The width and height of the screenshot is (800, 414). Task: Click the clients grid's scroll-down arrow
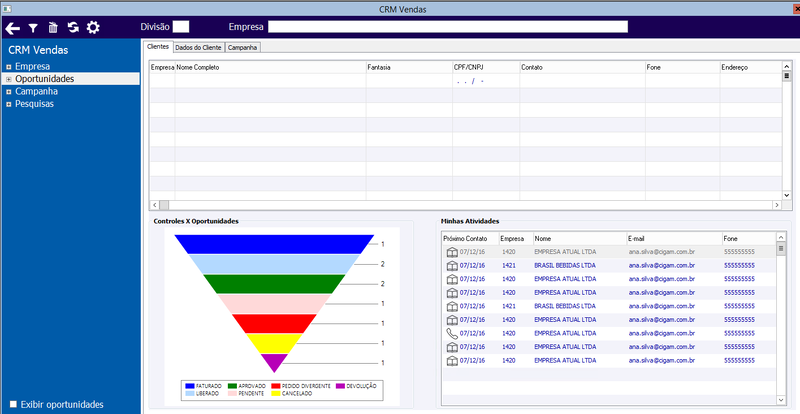pyautogui.click(x=786, y=195)
